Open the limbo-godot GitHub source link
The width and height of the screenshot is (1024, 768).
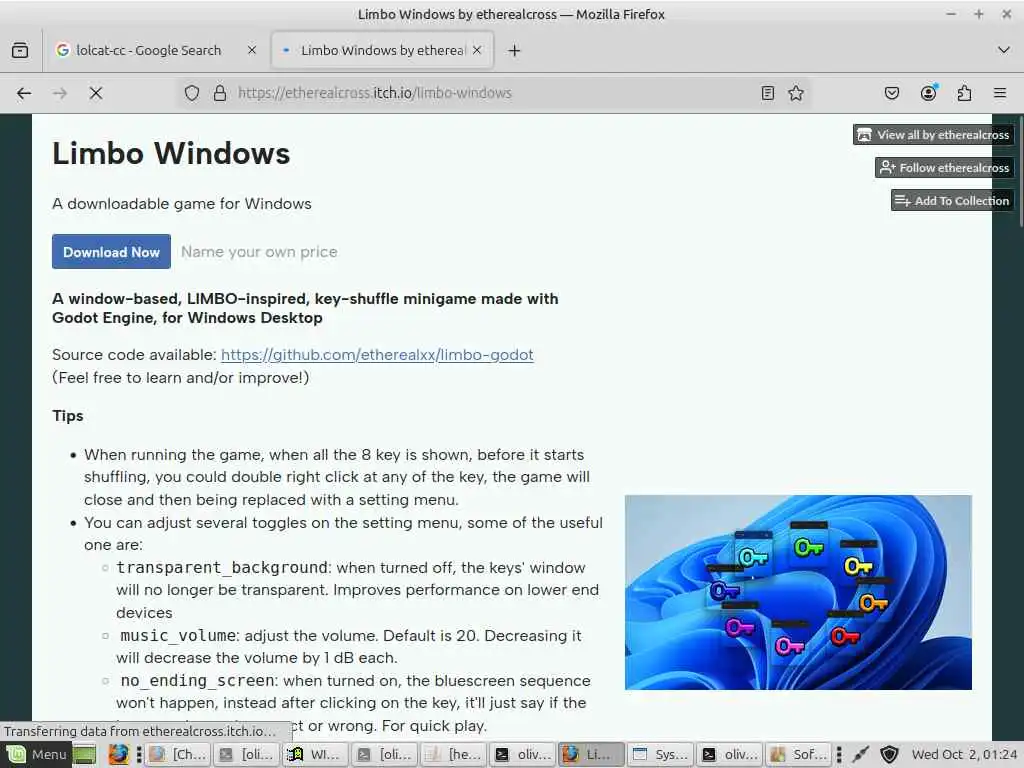coord(377,355)
